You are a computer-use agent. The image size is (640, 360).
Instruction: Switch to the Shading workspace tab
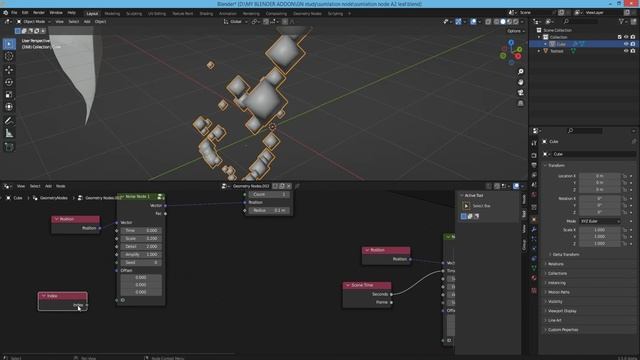(x=206, y=13)
